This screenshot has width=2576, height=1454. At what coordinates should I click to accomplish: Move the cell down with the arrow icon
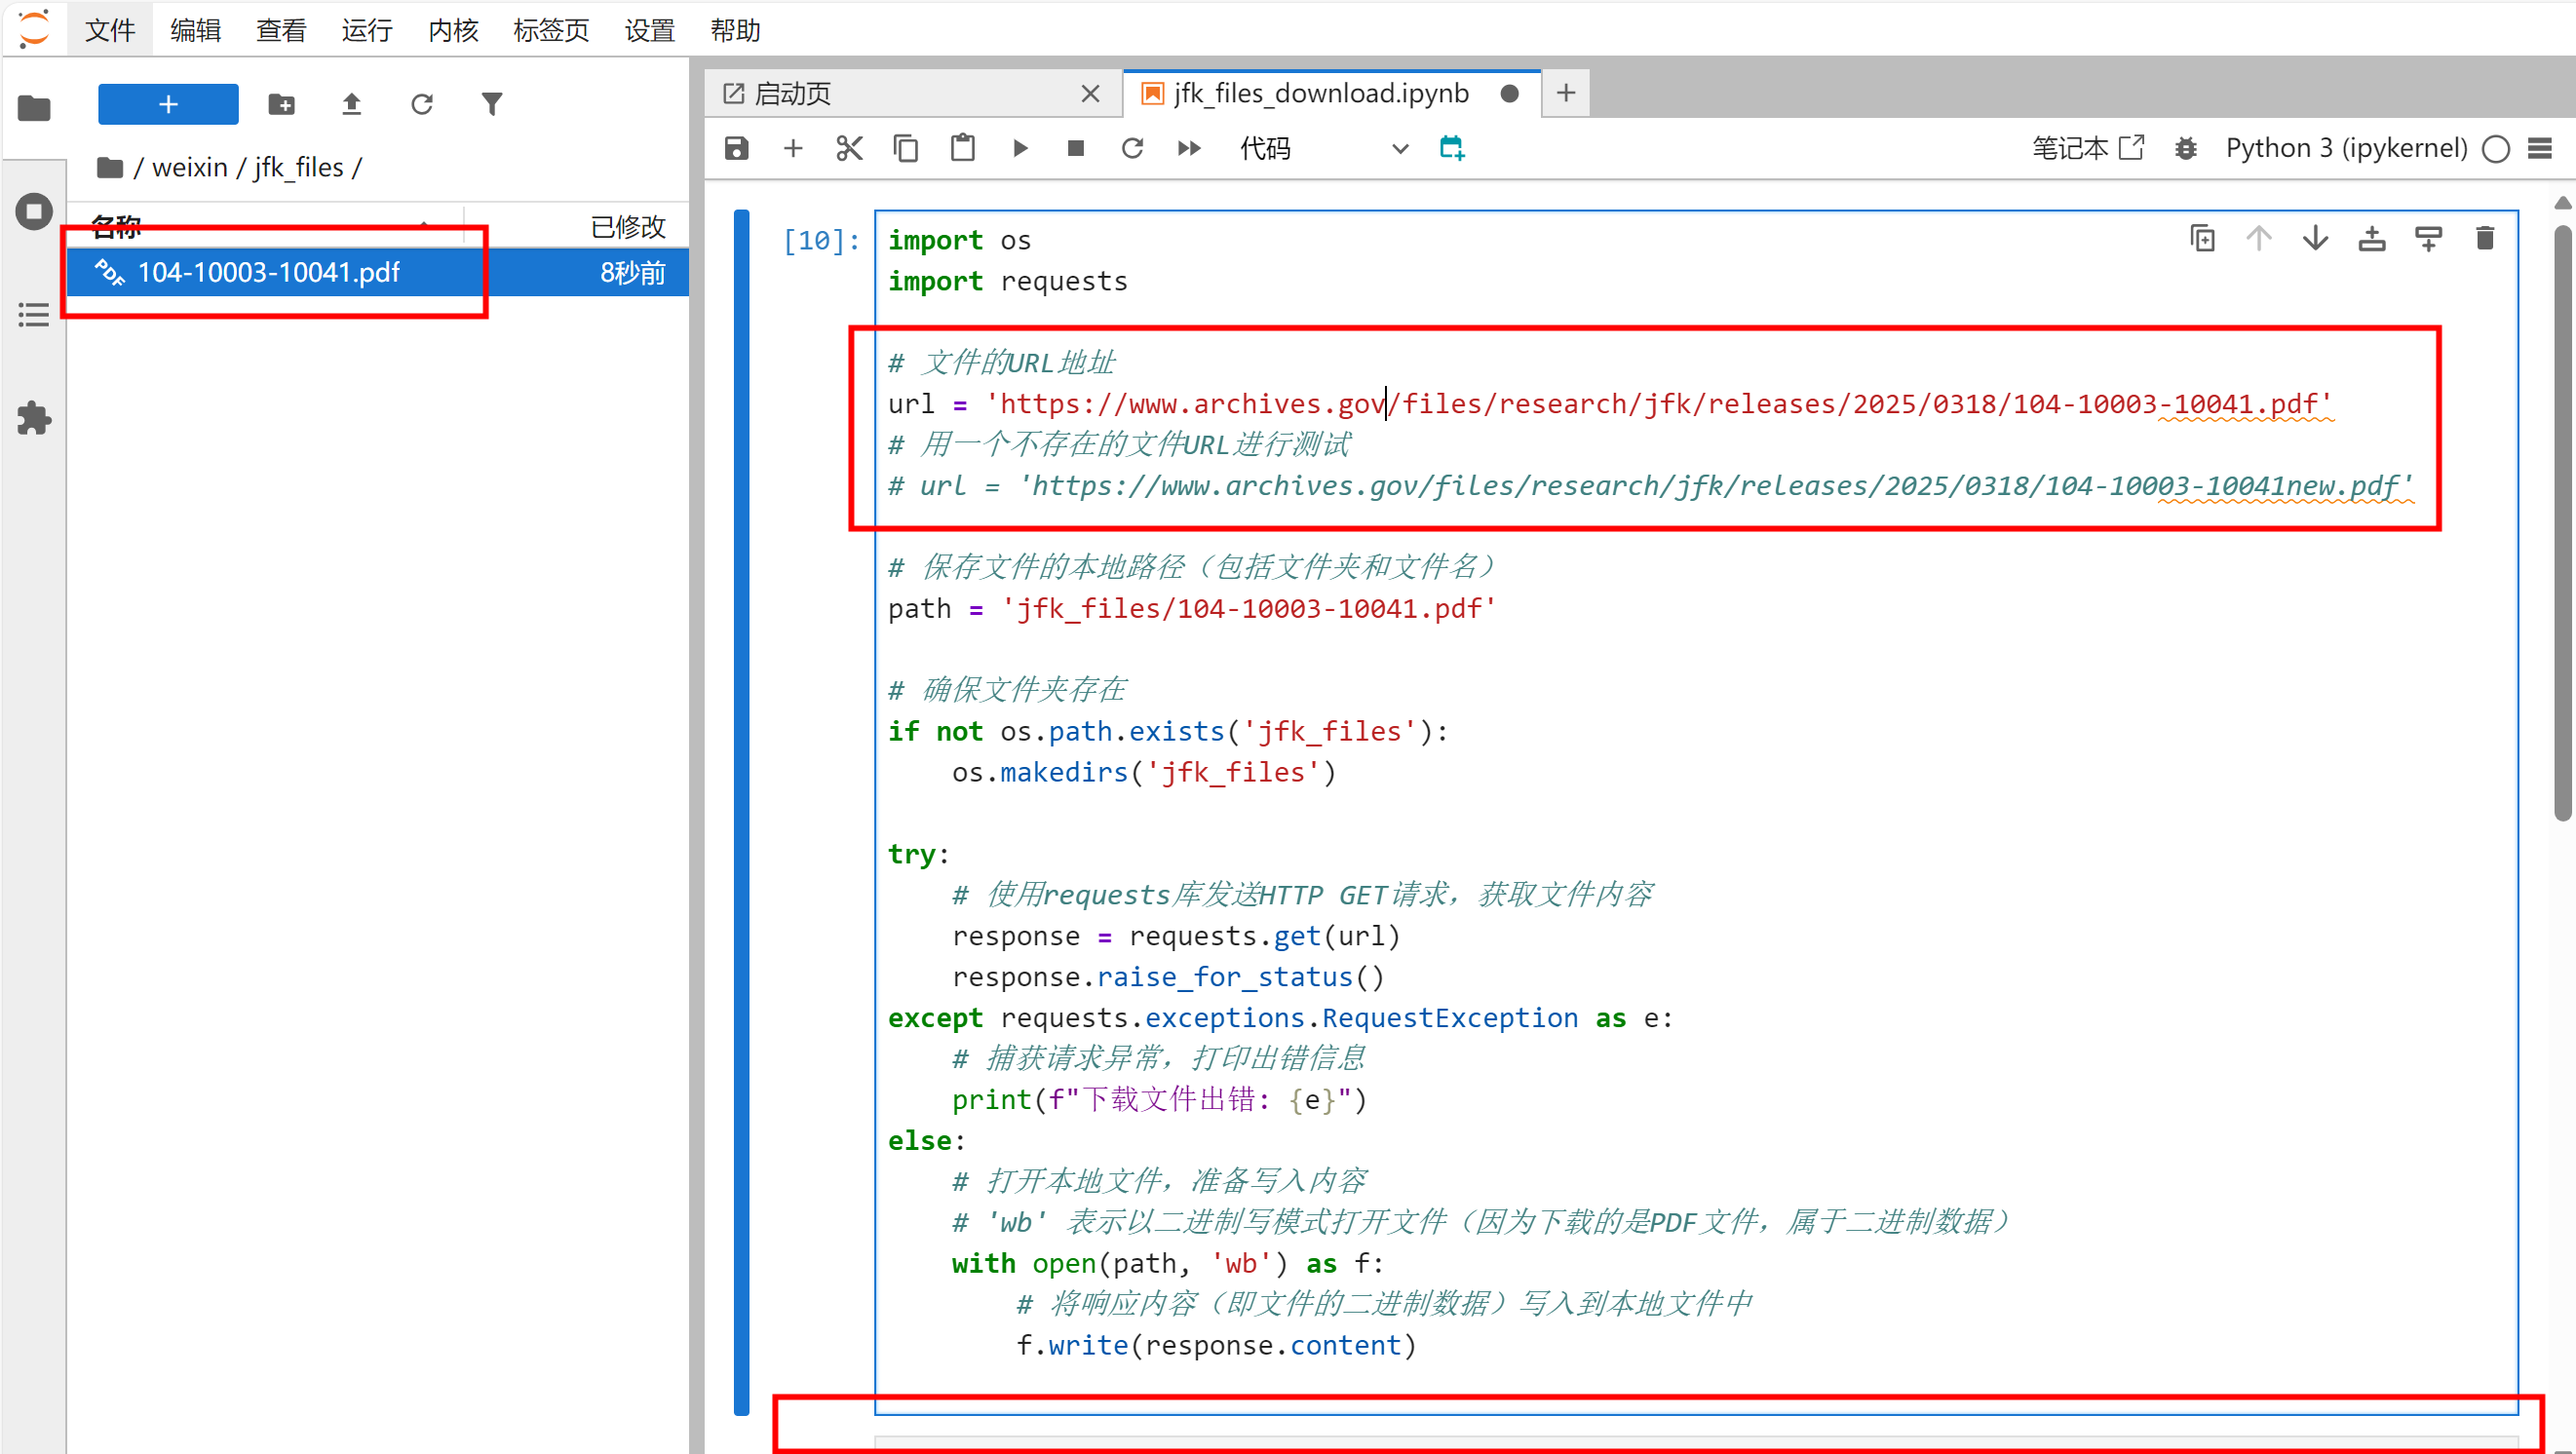point(2315,239)
